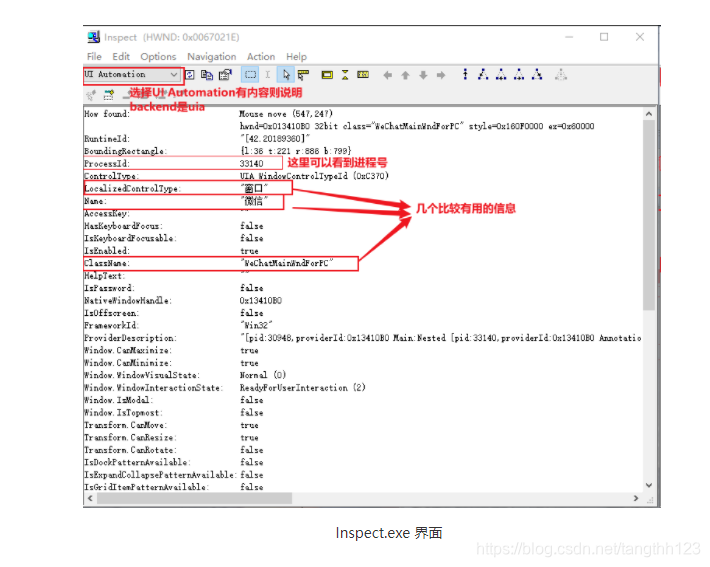Select the 'ProviderDescription:' property label
This screenshot has height=567, width=710.
(x=130, y=338)
